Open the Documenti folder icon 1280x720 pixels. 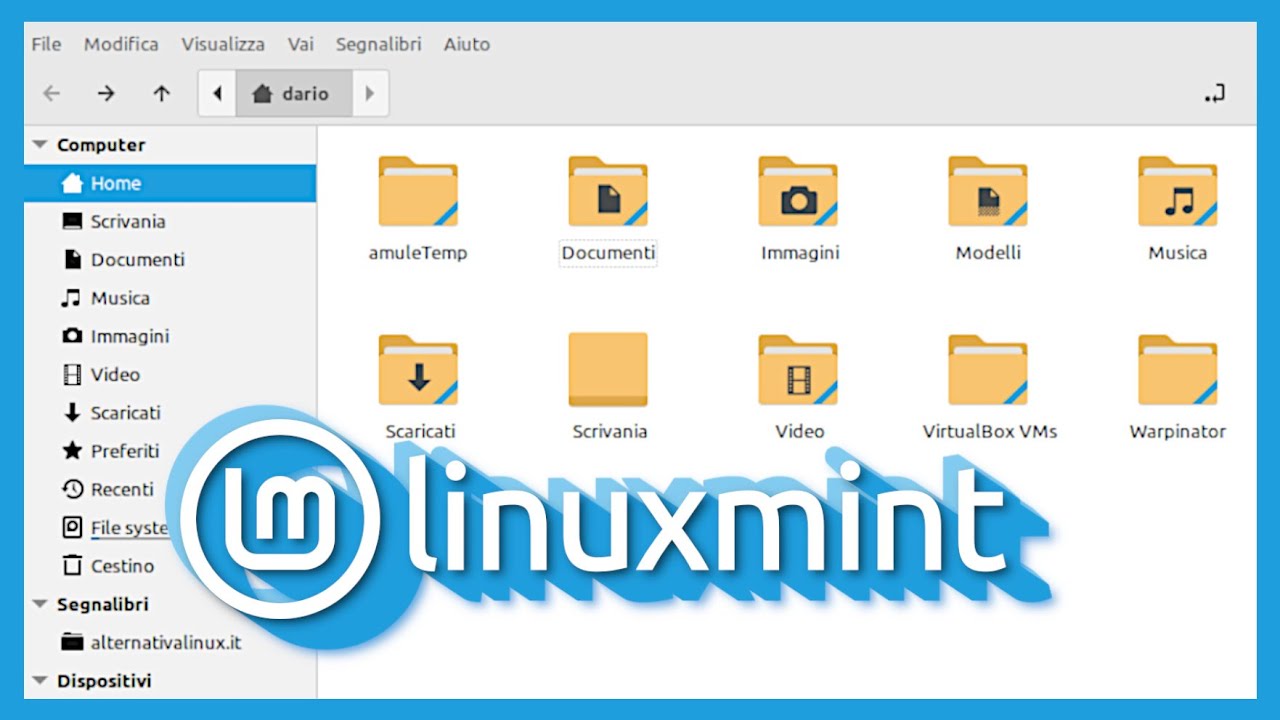608,192
